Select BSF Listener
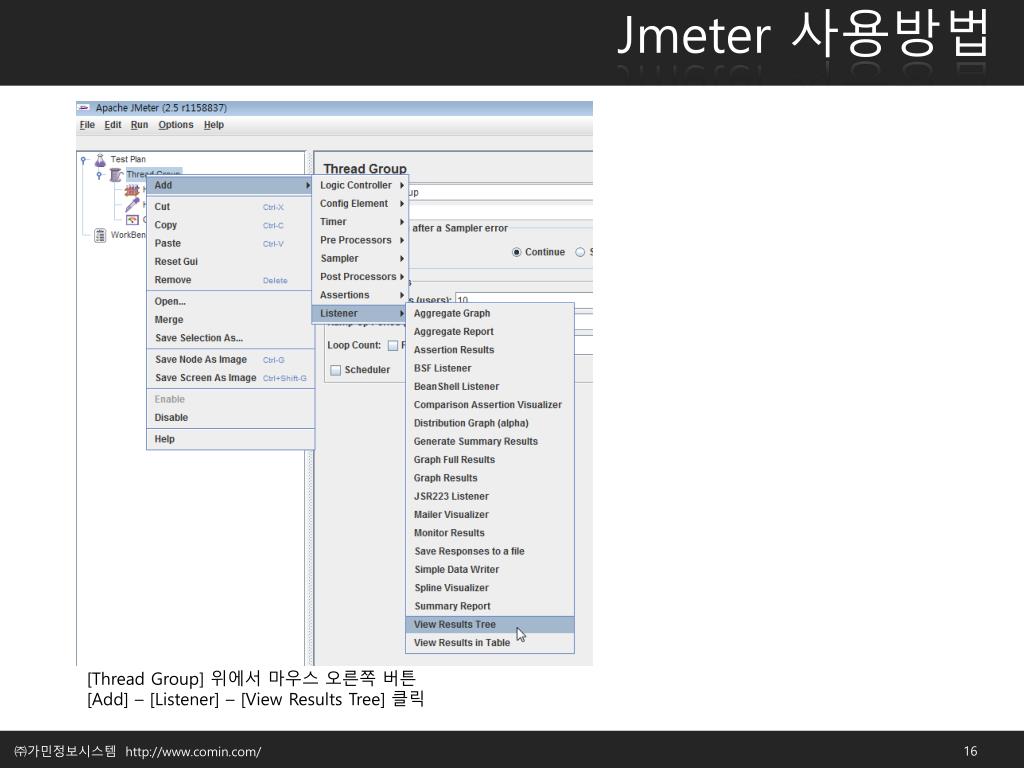Image resolution: width=1024 pixels, height=768 pixels. [490, 368]
